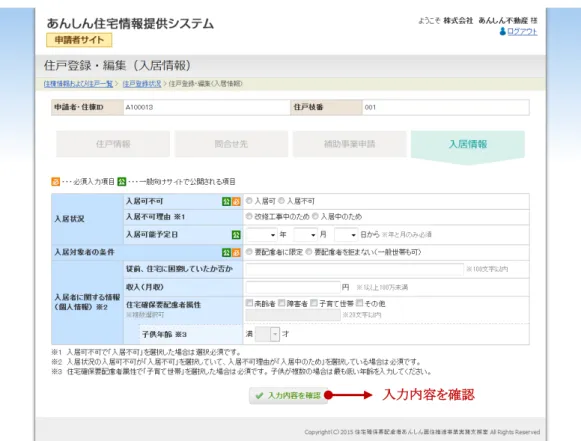This screenshot has height=441, width=581.
Task: Click the greyed その他 detail text field
Action: tap(293, 315)
